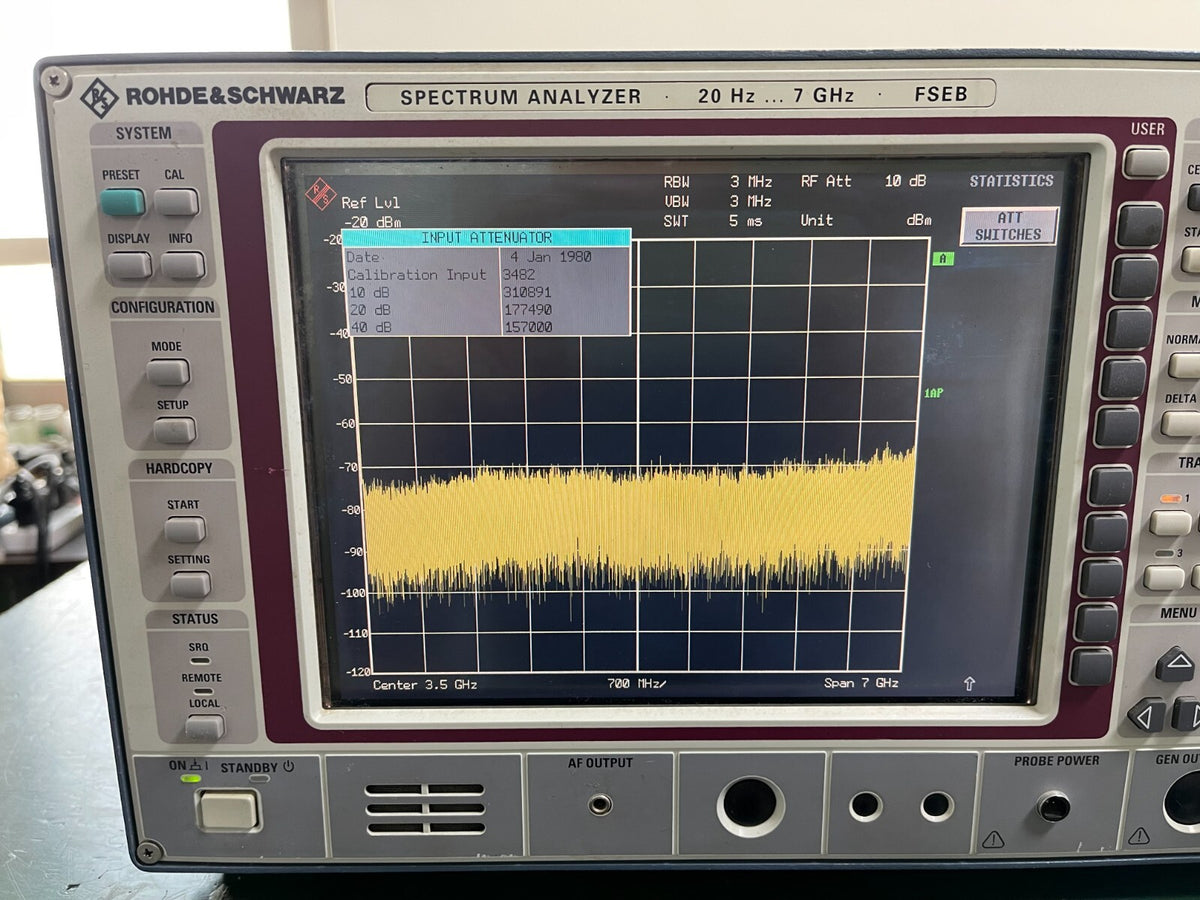The width and height of the screenshot is (1200, 900).
Task: Tap the green A screen indicator
Action: click(942, 259)
